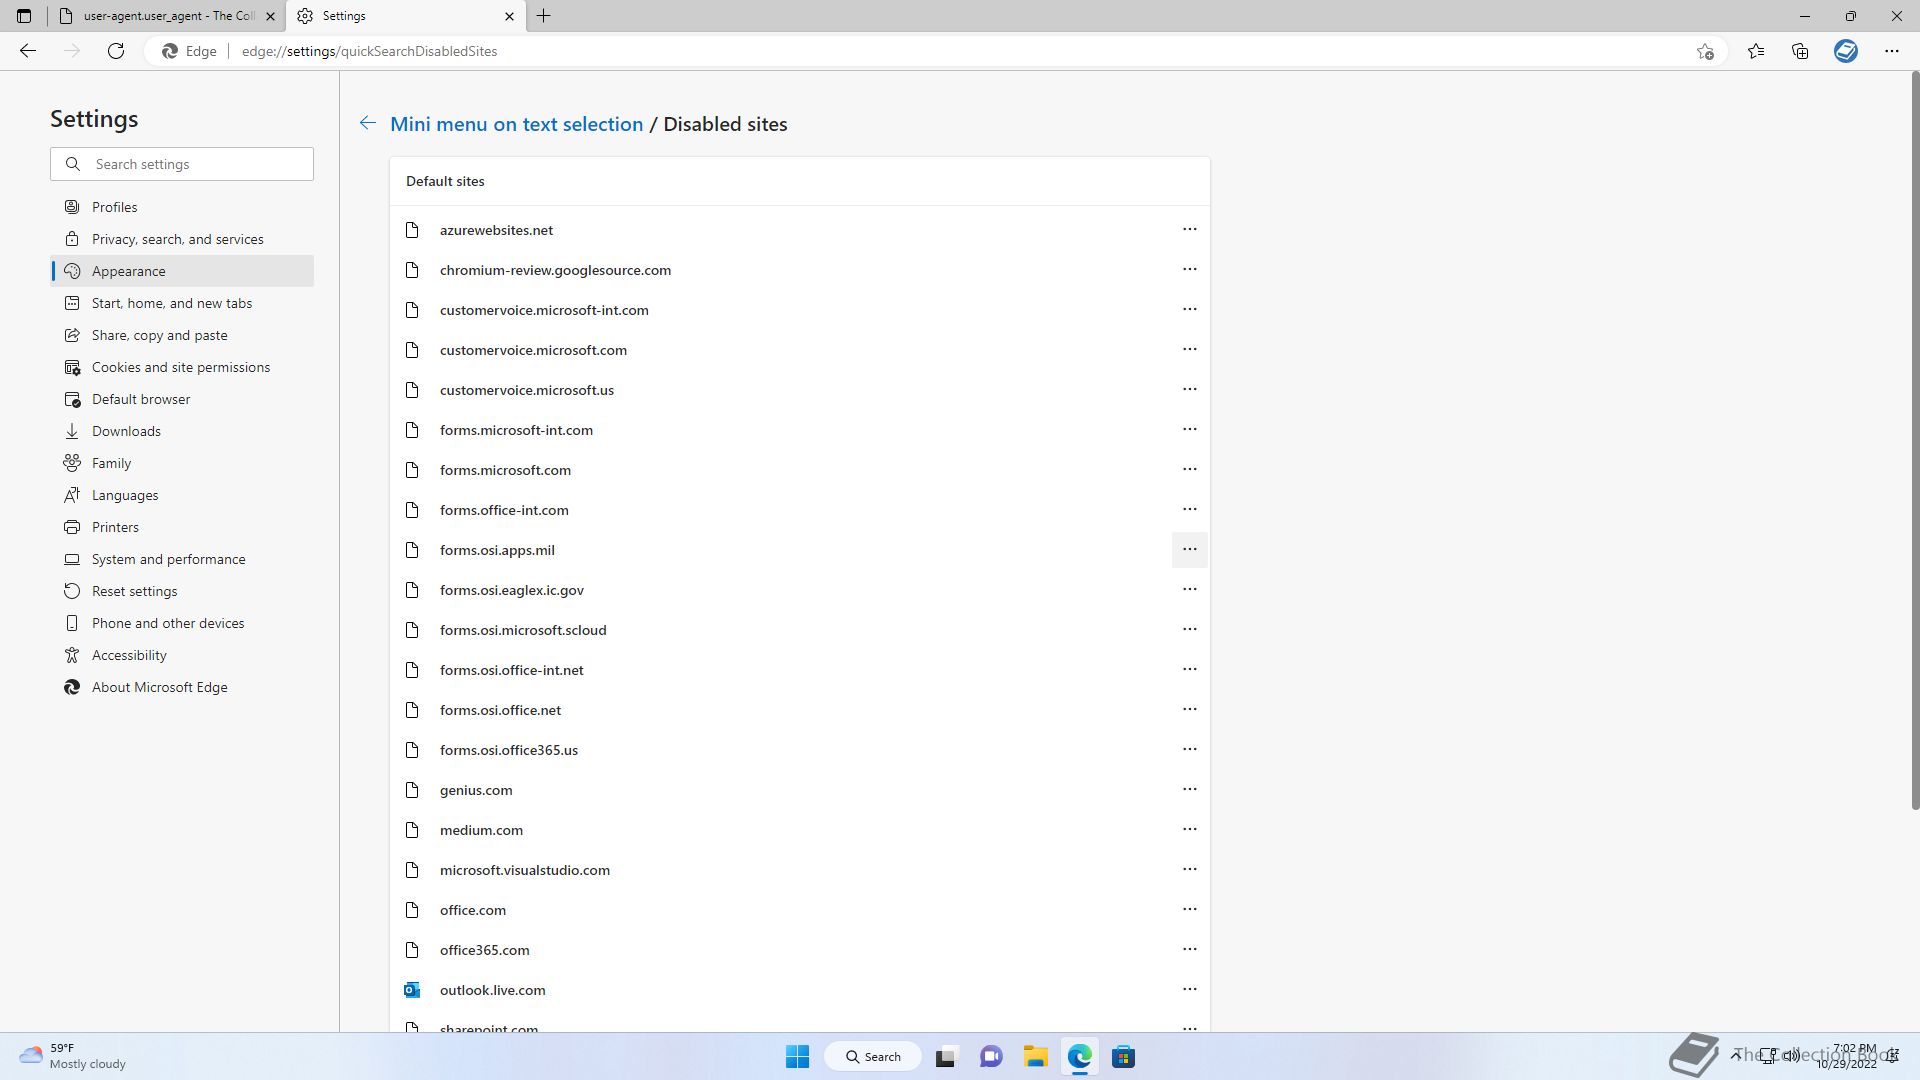Select the forms.office-int.com entry

click(800, 510)
